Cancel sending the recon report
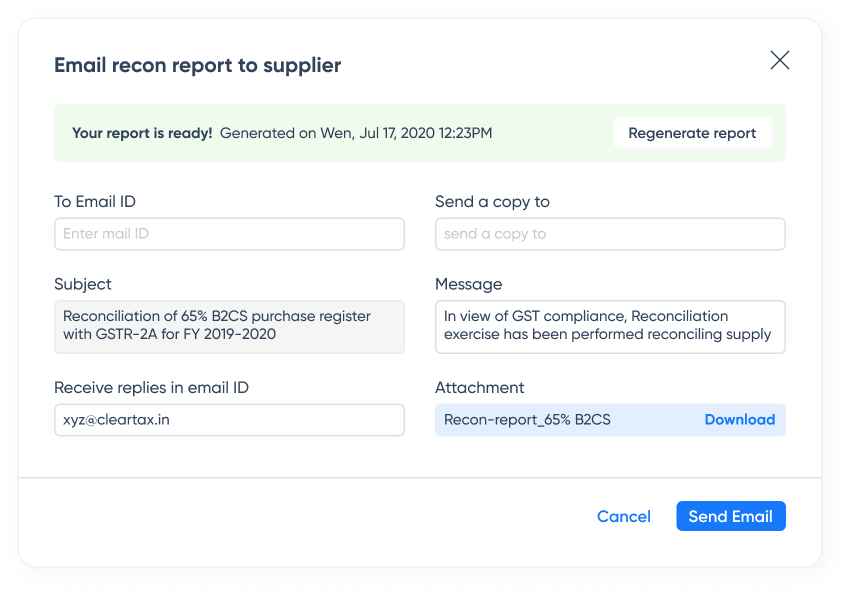 [623, 516]
